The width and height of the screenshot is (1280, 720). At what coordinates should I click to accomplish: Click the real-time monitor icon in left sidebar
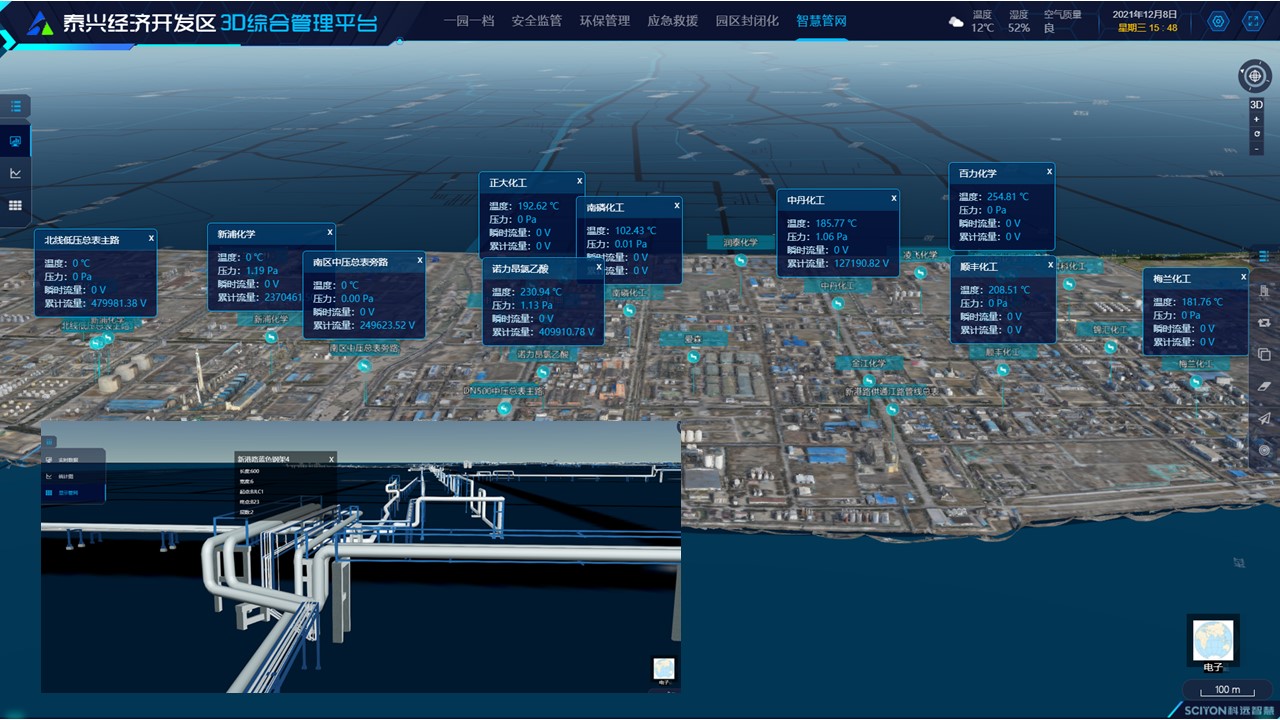[15, 141]
